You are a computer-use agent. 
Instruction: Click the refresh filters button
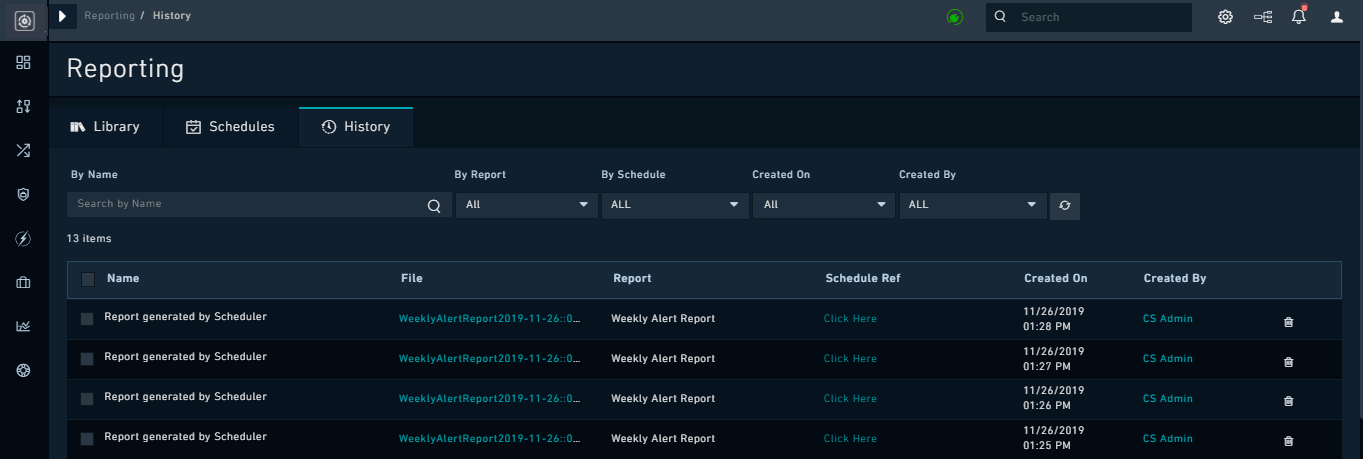click(1065, 206)
